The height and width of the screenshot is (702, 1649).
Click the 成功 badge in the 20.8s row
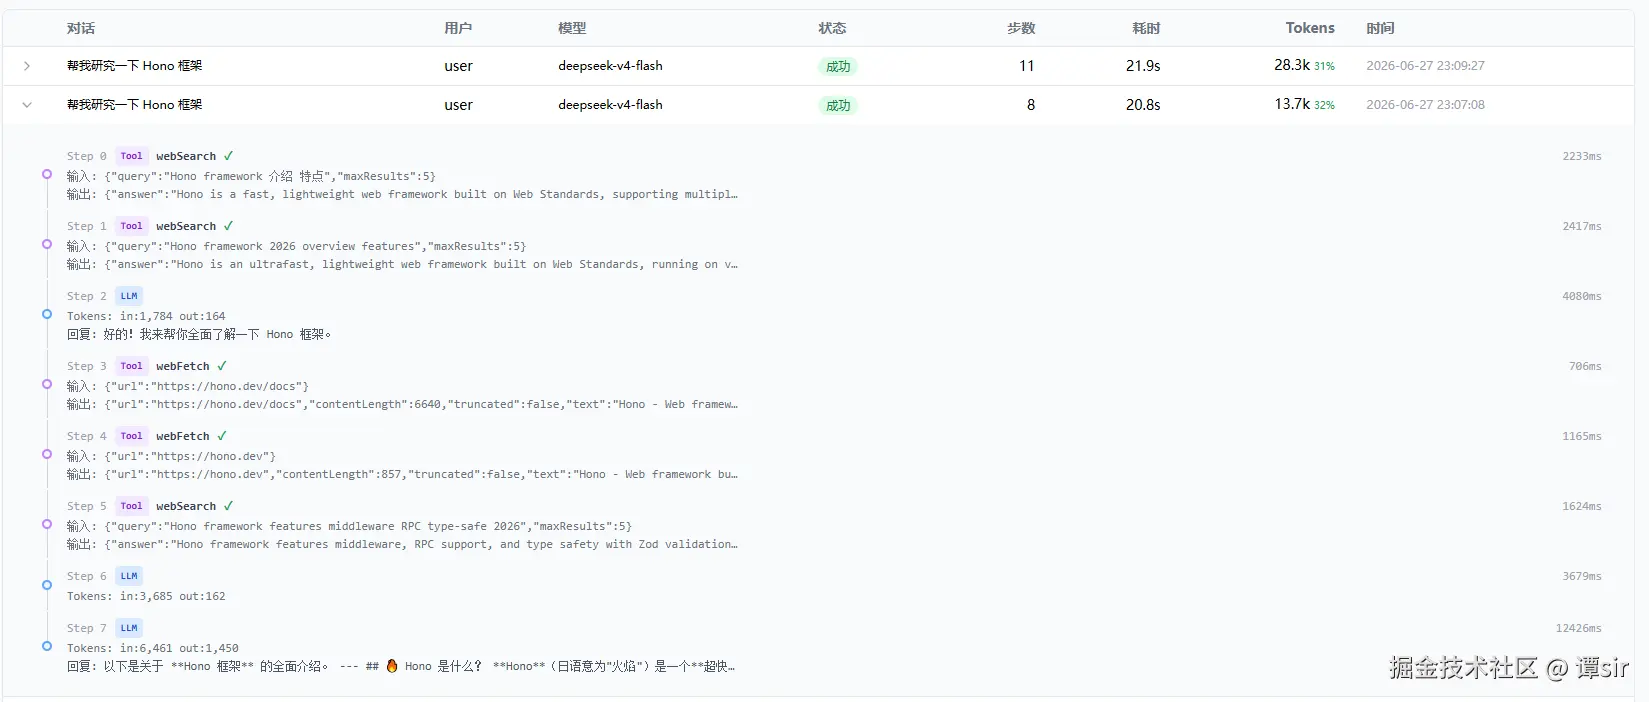click(838, 106)
